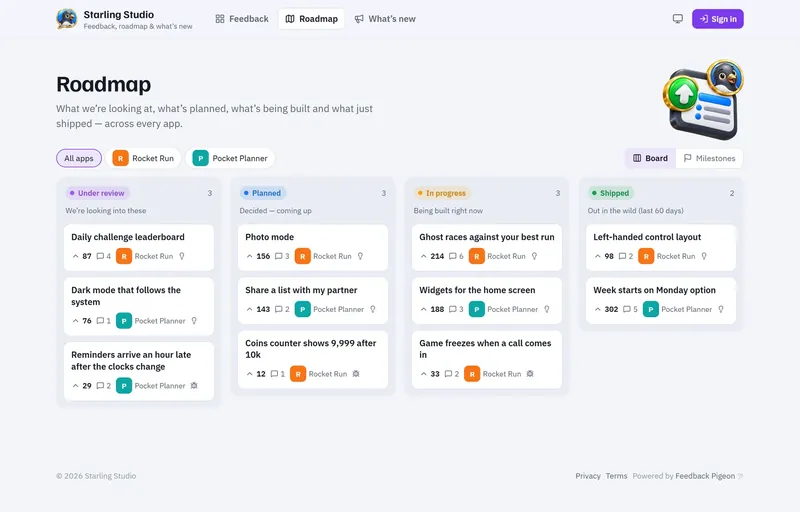Open Widgets for the home screen card
800x512 pixels.
tap(487, 300)
